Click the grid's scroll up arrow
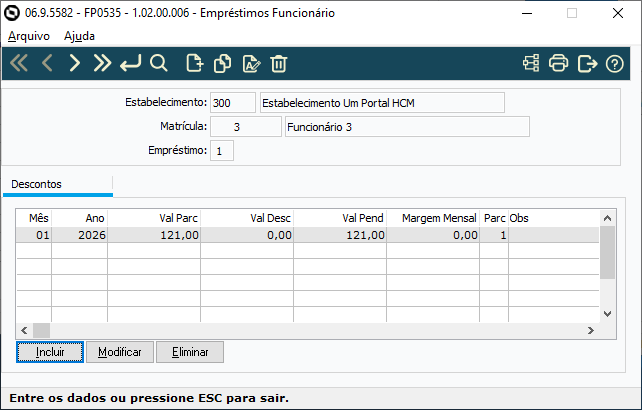This screenshot has height=410, width=642. pyautogui.click(x=608, y=218)
